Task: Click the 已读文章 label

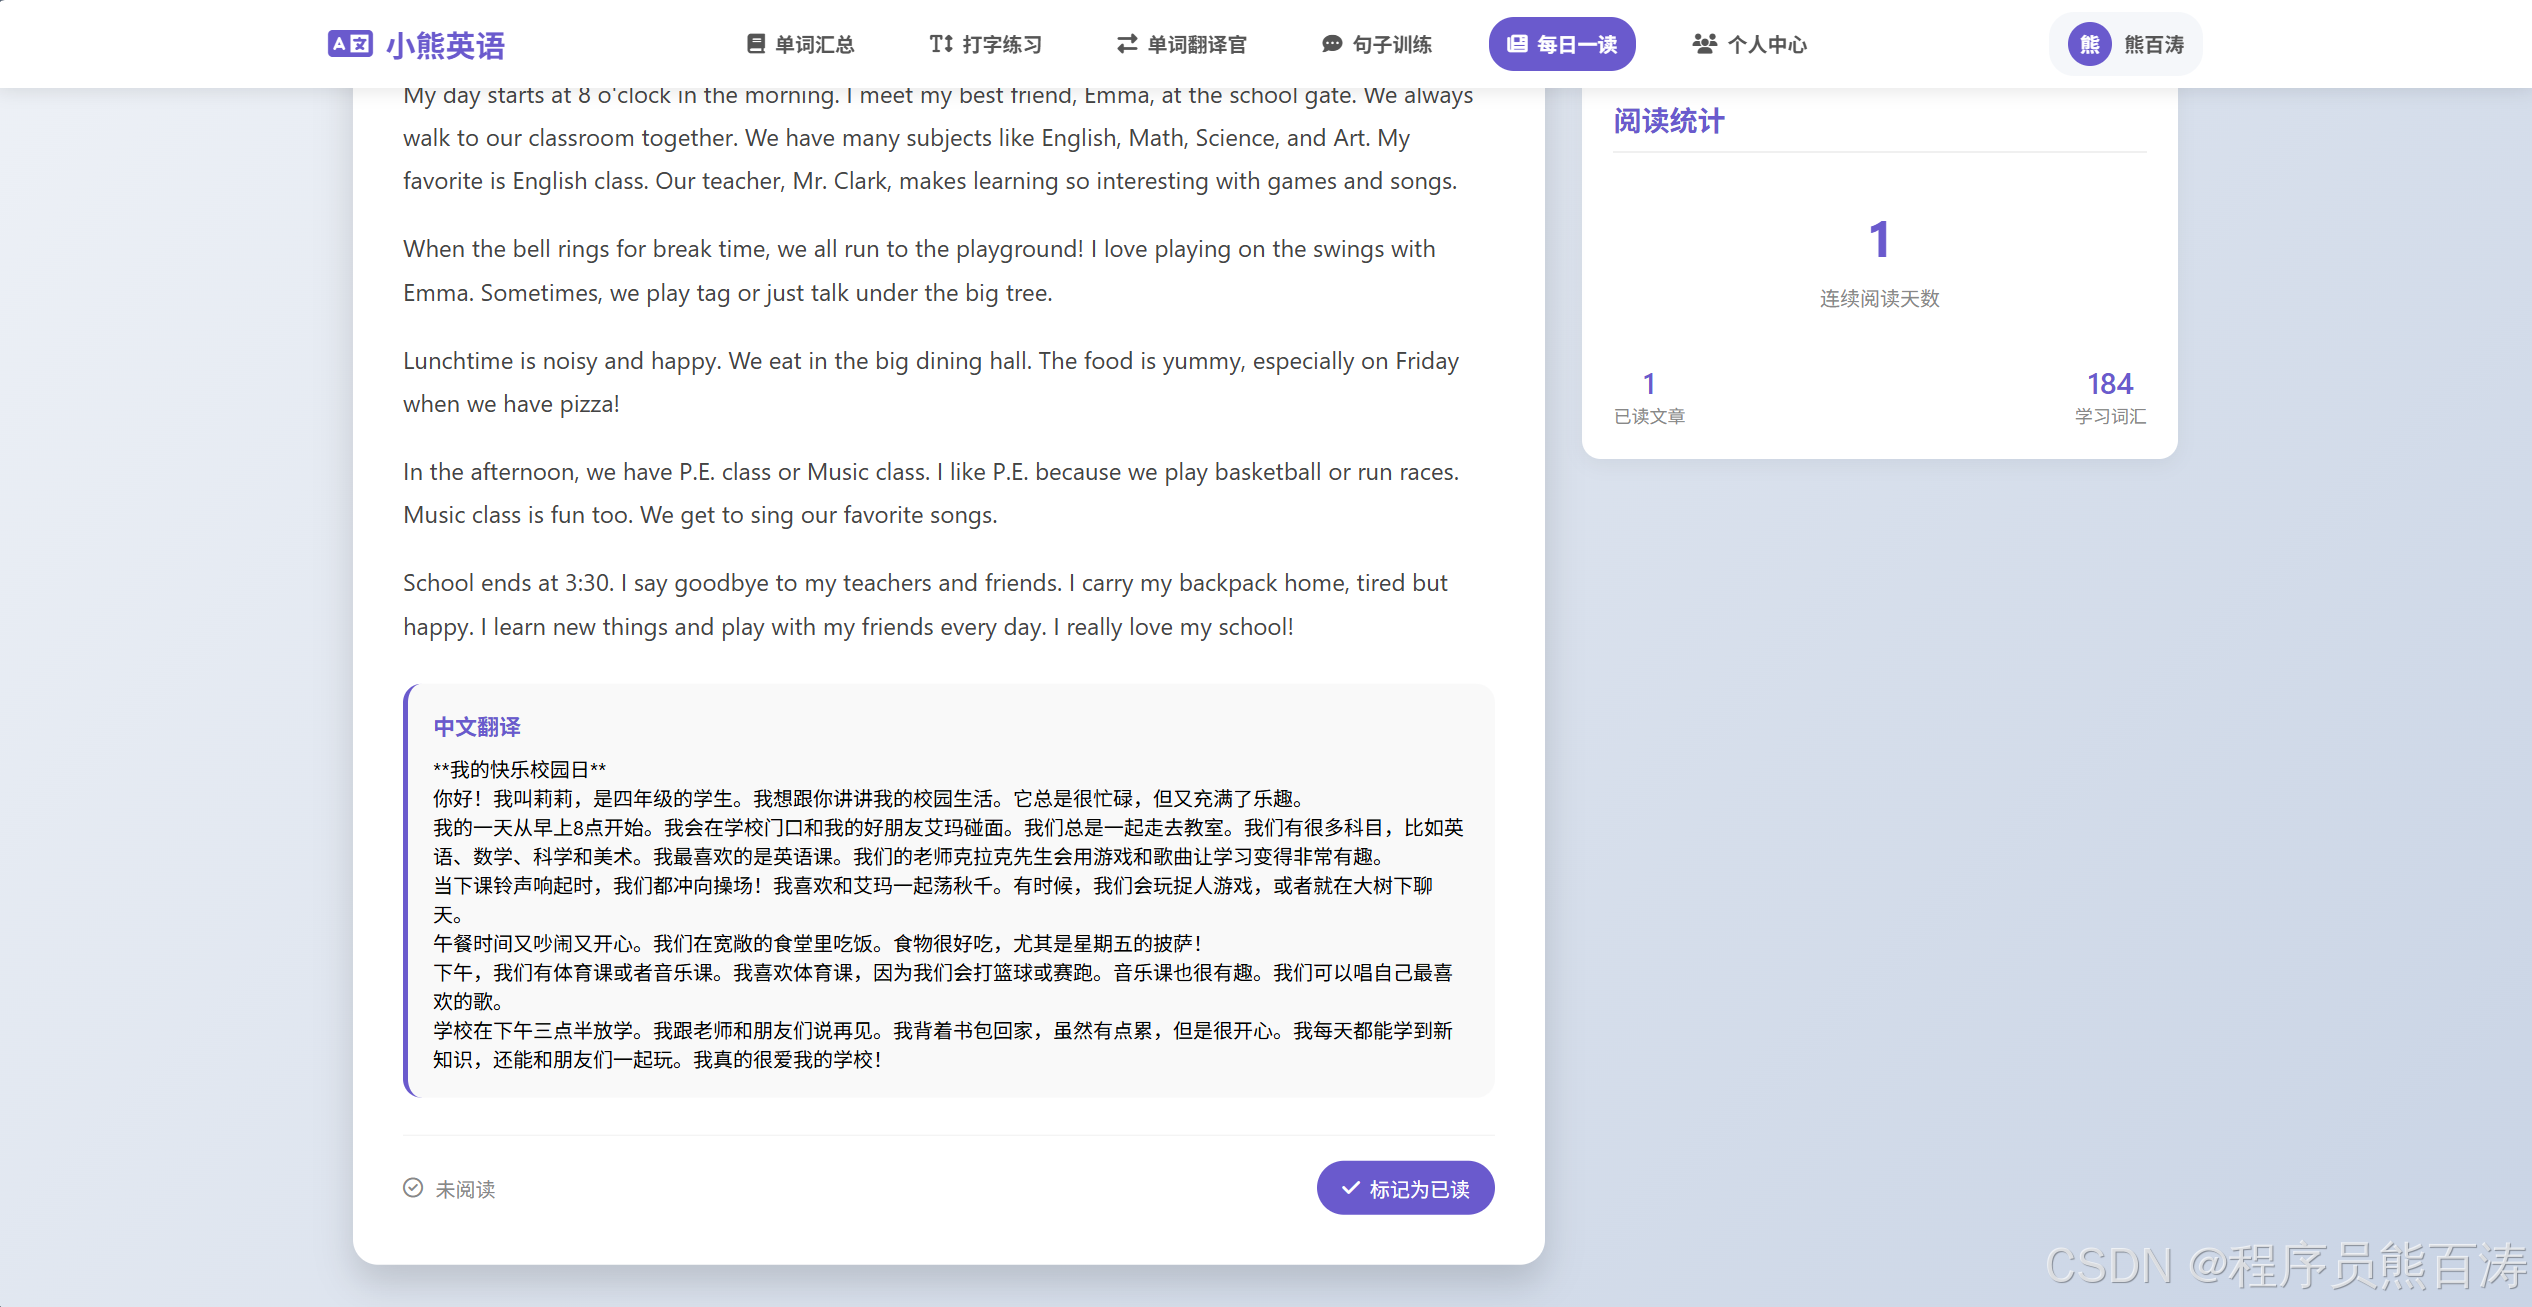Action: tap(1649, 416)
